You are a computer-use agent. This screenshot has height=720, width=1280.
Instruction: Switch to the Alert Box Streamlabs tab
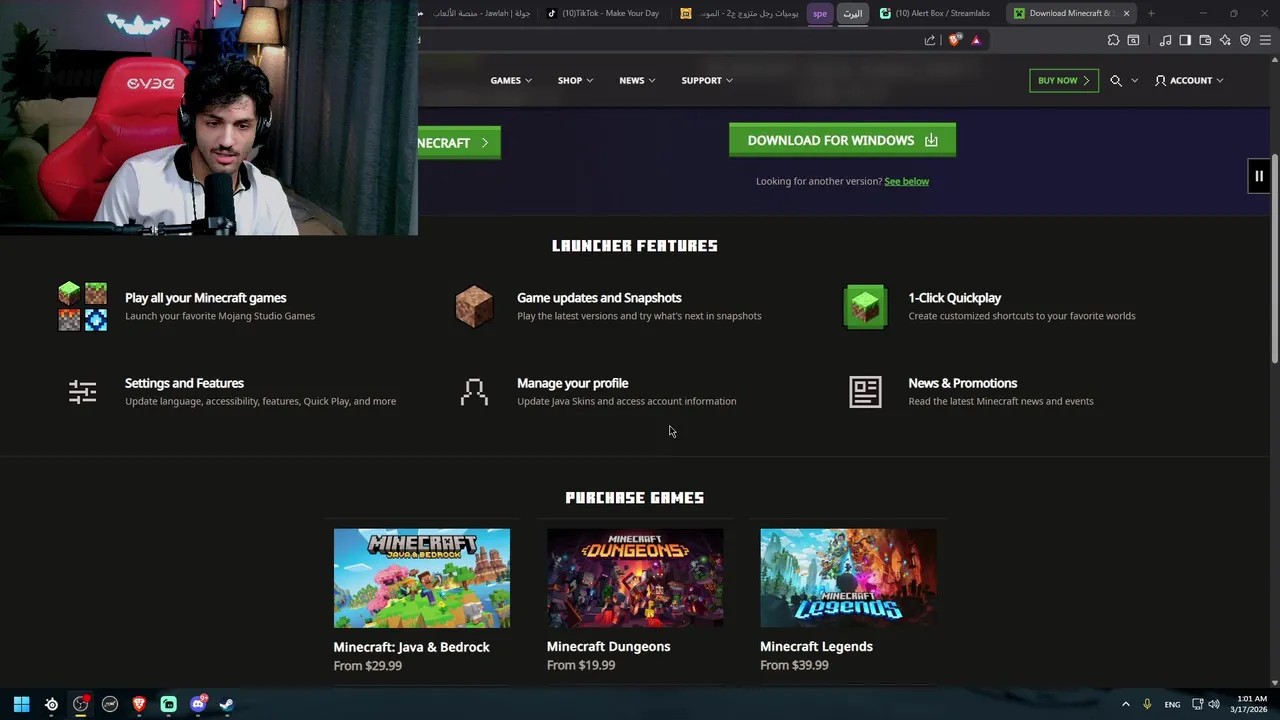tap(936, 13)
